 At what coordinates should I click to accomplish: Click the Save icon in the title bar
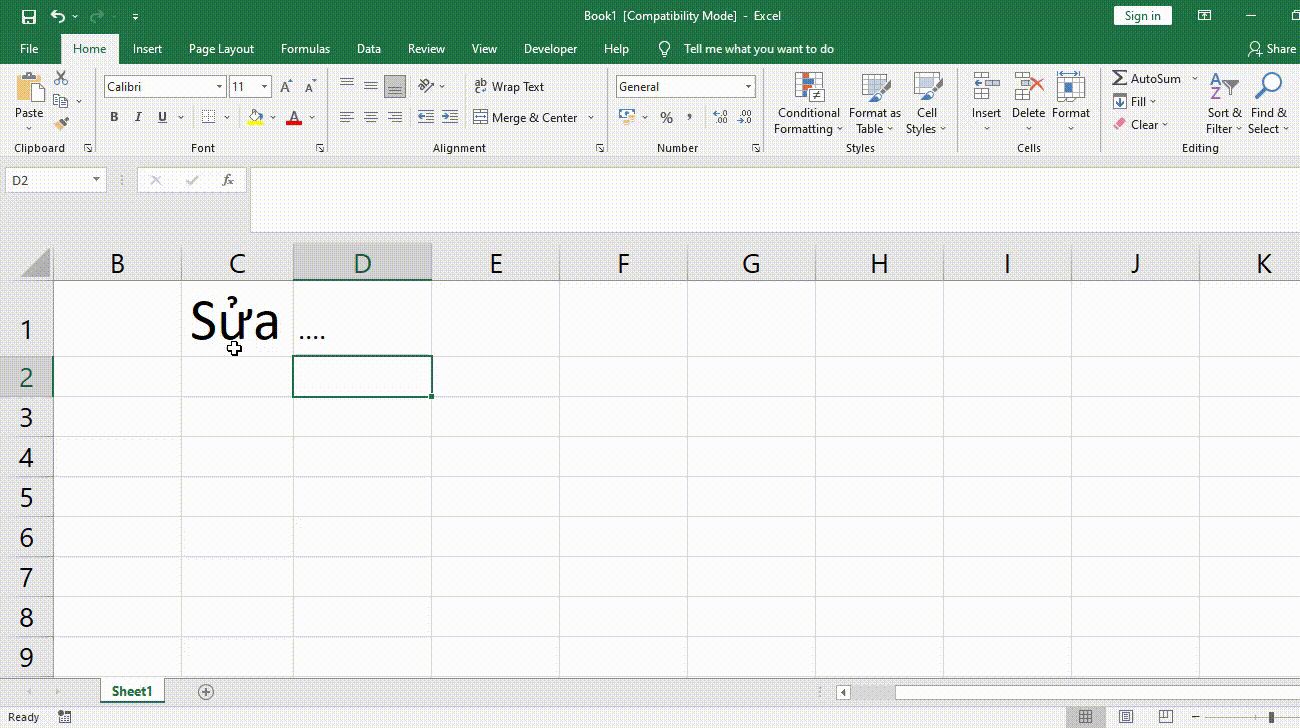click(28, 16)
